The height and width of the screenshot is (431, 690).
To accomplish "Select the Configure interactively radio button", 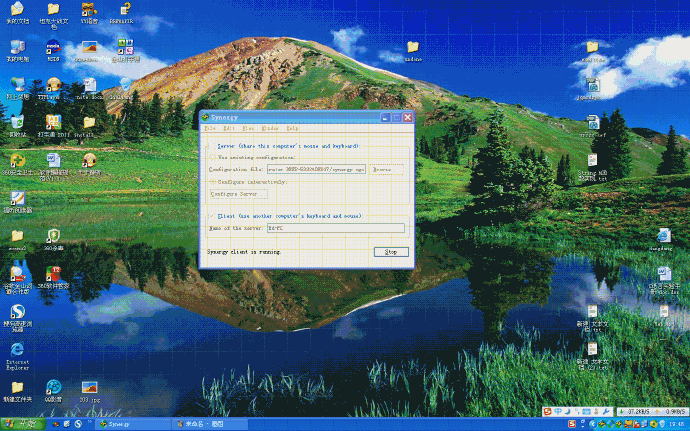I will pos(211,182).
